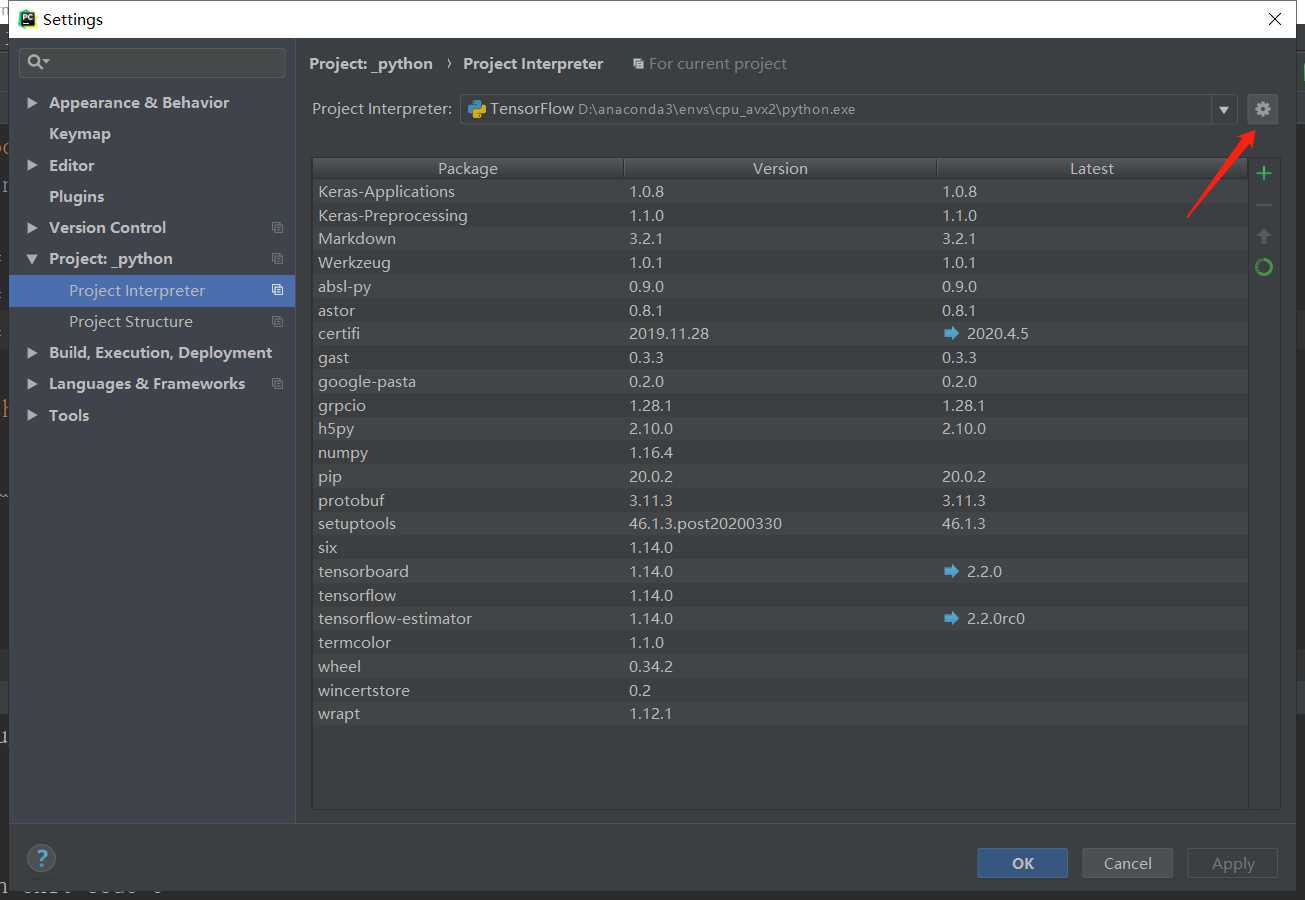Click the project-level icon beside Project Structure

pyautogui.click(x=278, y=322)
